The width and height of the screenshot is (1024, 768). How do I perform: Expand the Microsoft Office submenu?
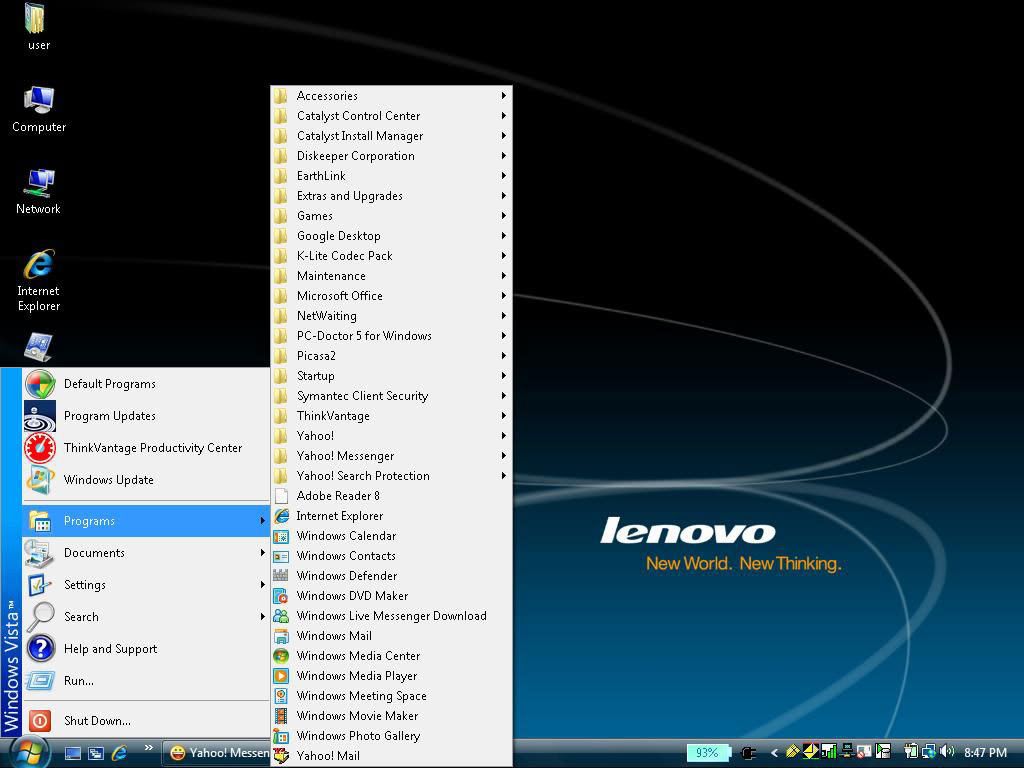point(340,296)
